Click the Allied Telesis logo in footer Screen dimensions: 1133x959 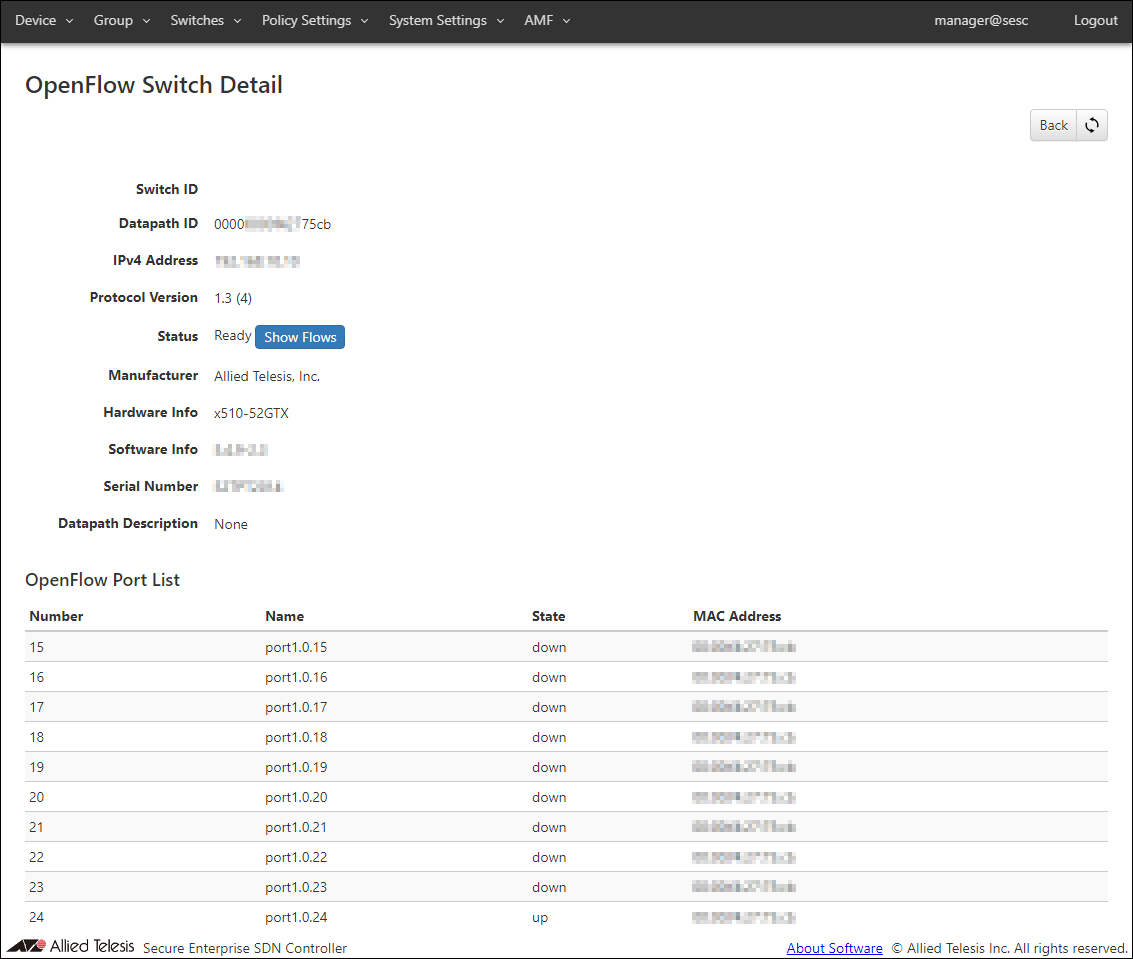pos(70,946)
